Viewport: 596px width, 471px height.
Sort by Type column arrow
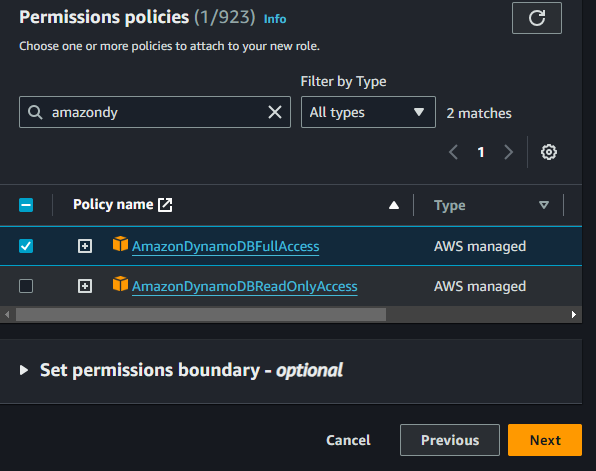544,205
